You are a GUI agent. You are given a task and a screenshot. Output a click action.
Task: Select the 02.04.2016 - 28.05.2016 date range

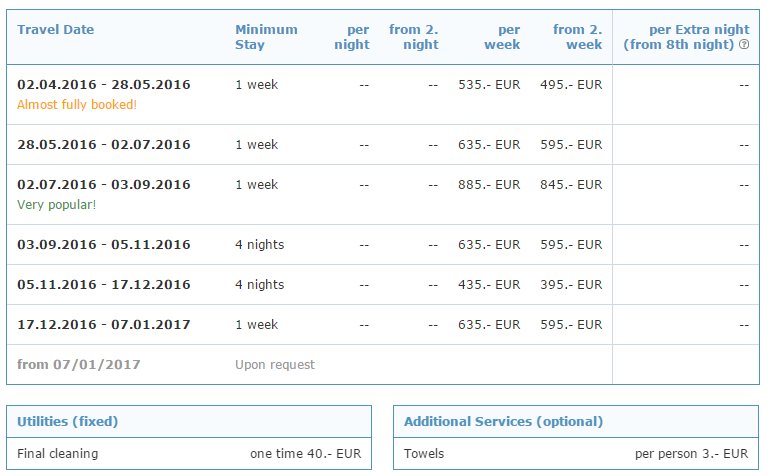[104, 85]
